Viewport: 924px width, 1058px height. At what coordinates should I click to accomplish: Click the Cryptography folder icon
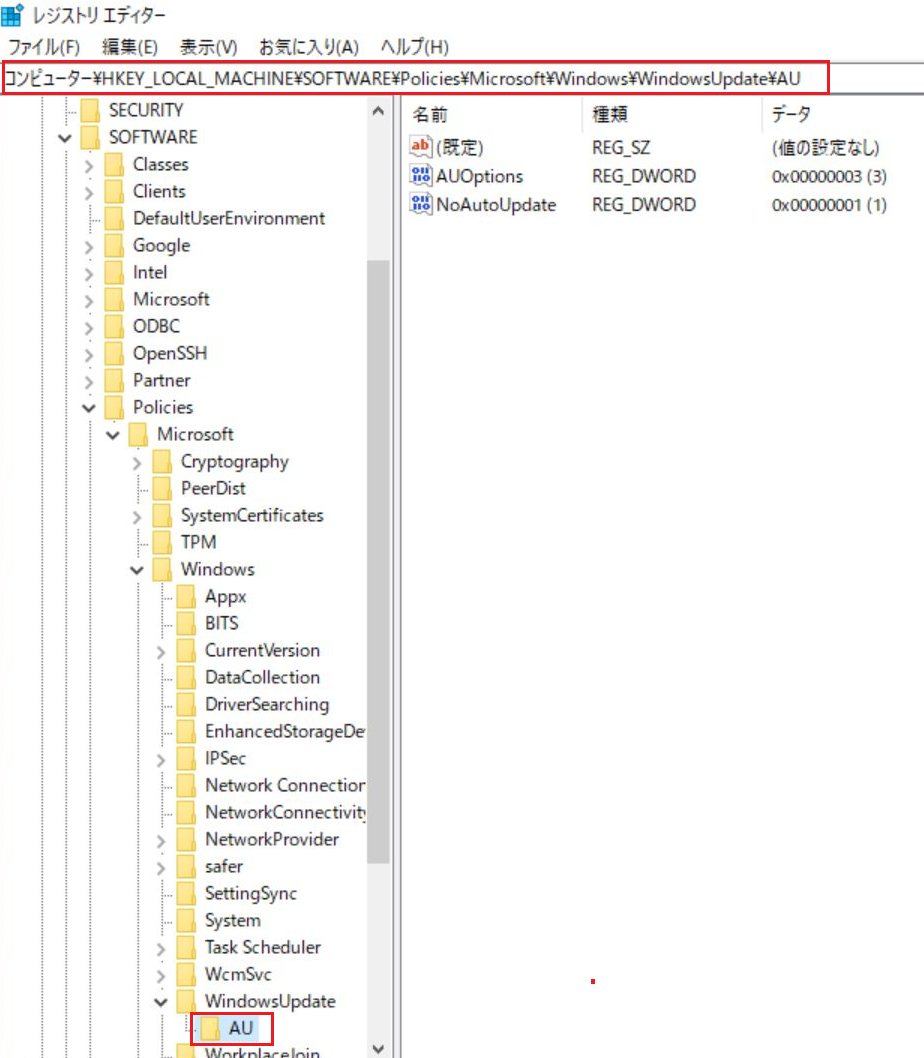pos(162,461)
